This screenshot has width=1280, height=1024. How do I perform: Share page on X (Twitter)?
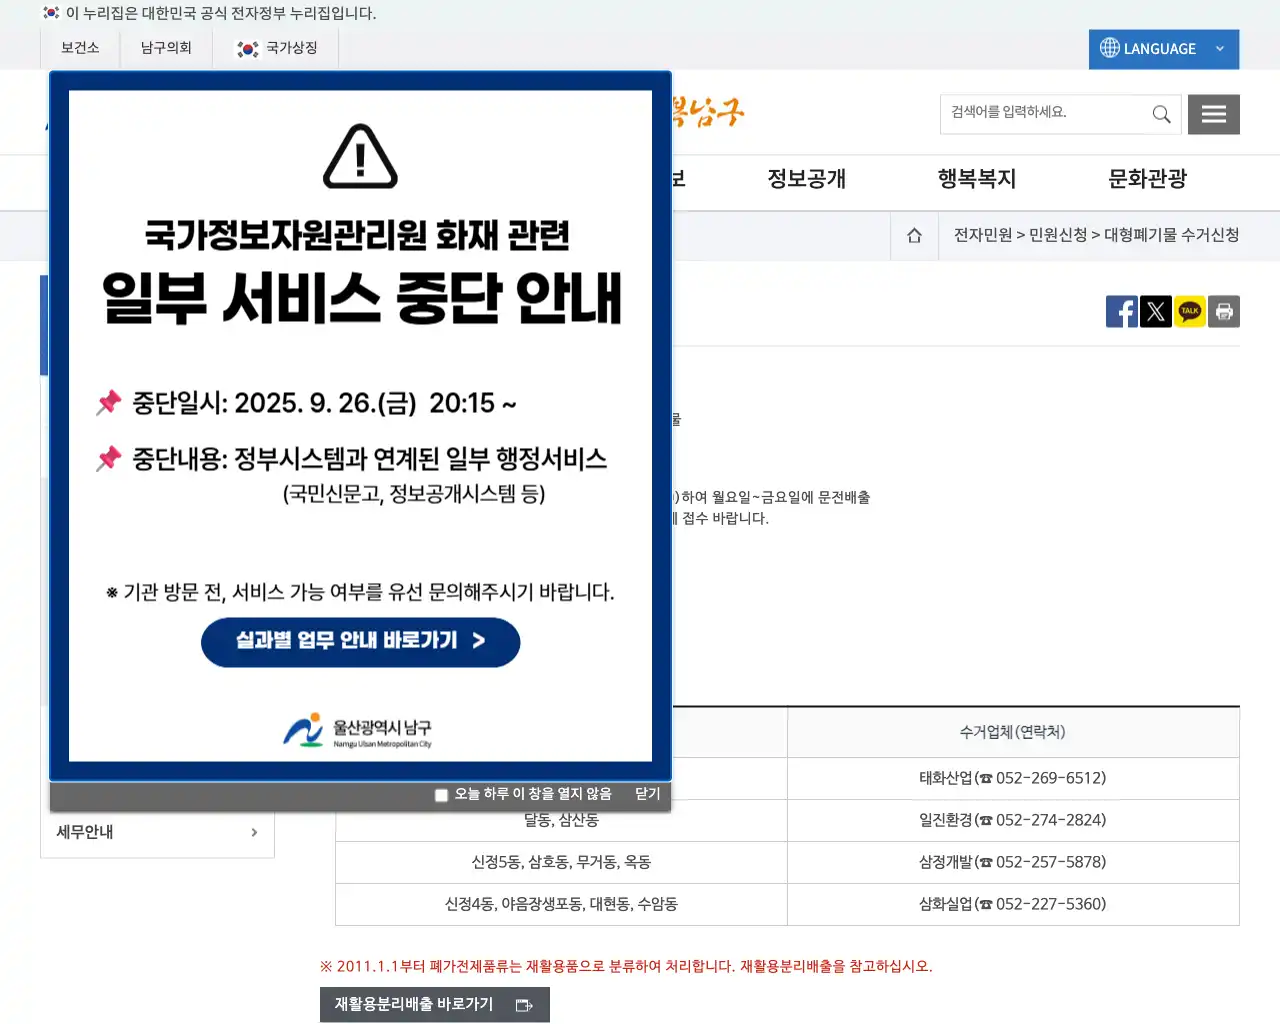[1156, 311]
